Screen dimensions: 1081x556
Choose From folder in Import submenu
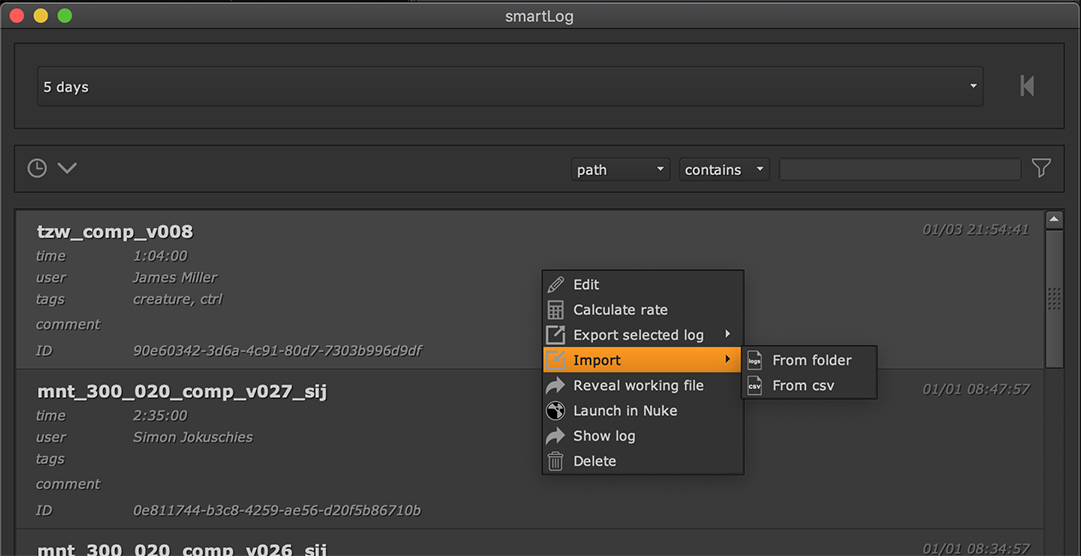[x=811, y=360]
